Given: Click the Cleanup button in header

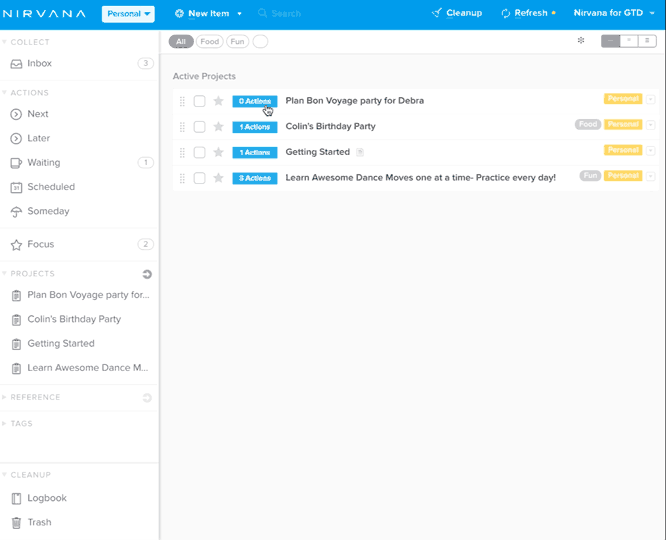Looking at the screenshot, I should [457, 13].
